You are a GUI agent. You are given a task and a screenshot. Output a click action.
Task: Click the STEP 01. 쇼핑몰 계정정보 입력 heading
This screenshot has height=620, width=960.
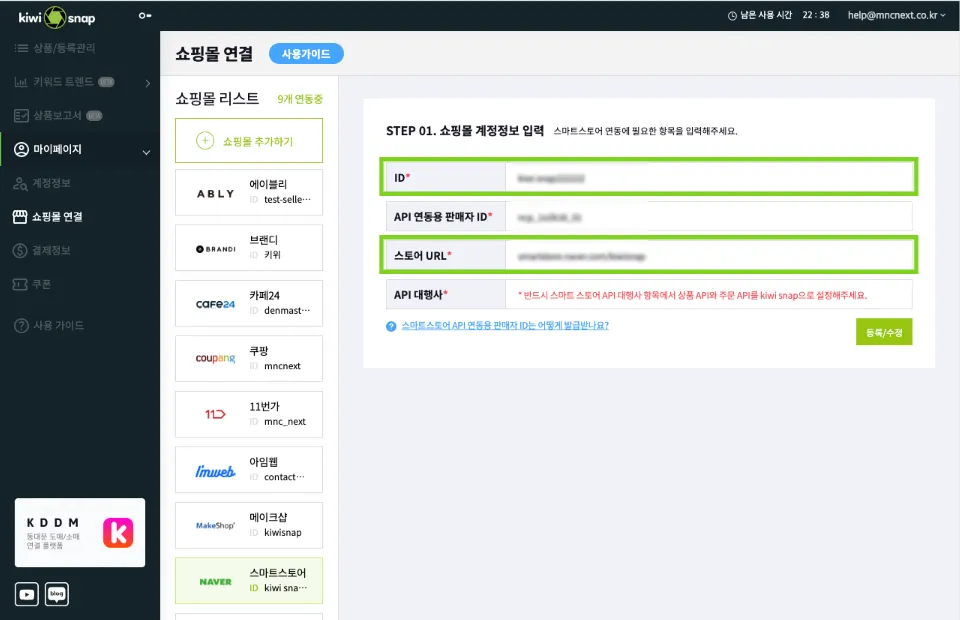coord(465,130)
